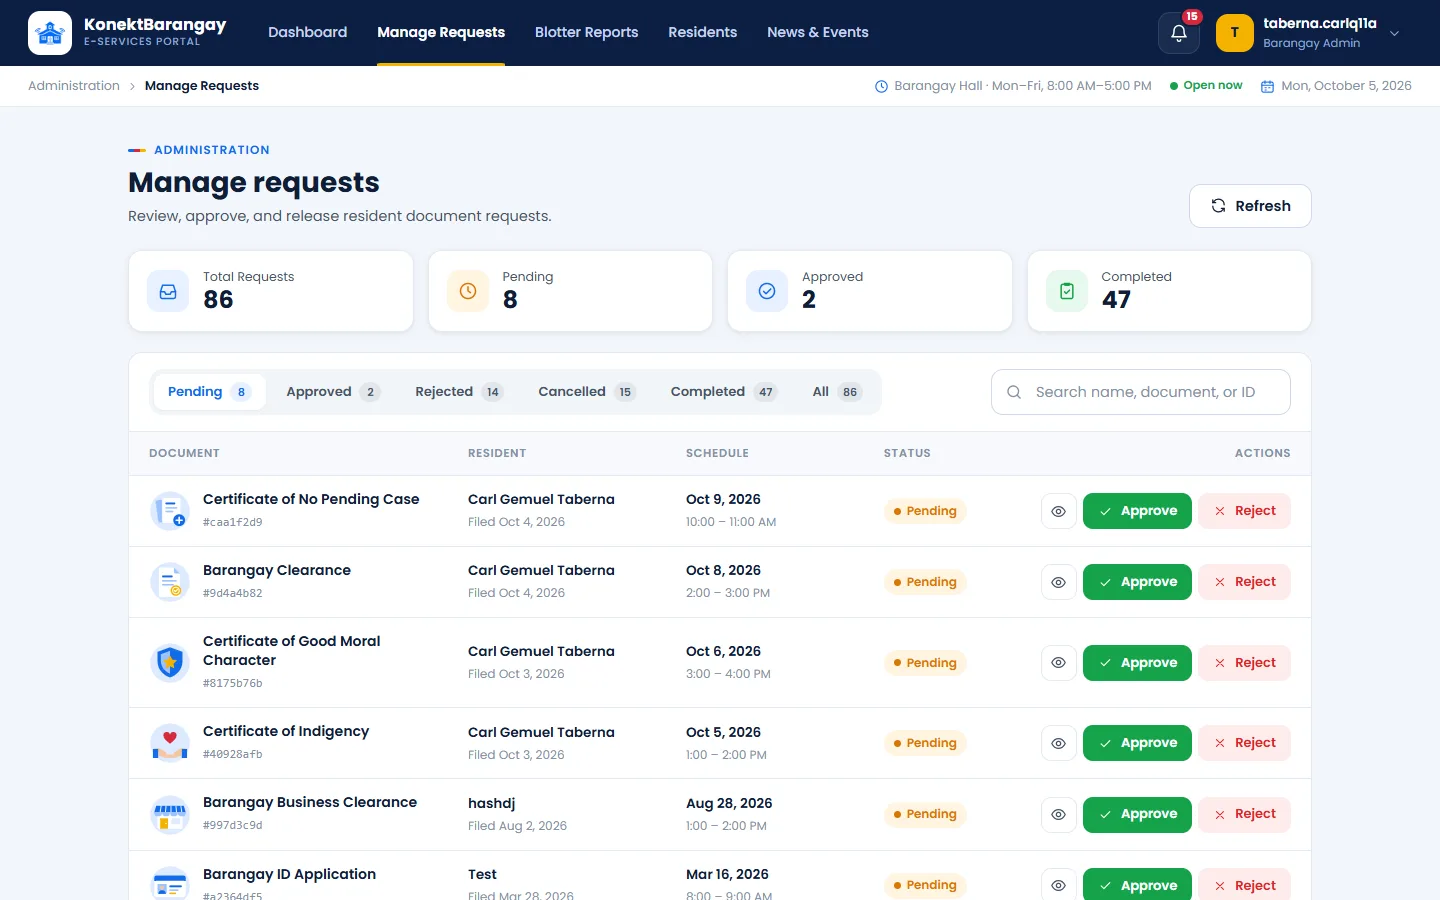Click request ID #caa1f2d9
This screenshot has width=1440, height=900.
[232, 522]
